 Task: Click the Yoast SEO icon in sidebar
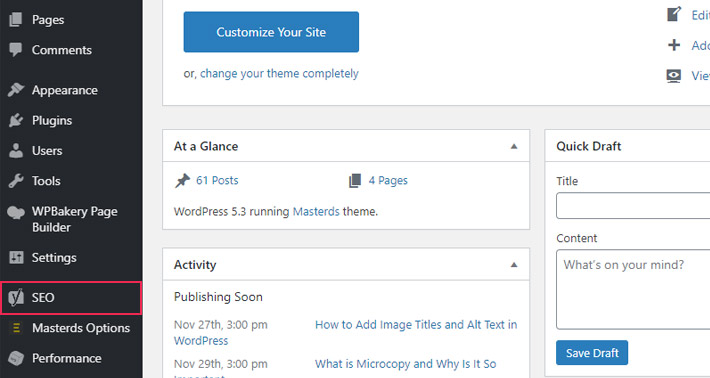16,297
